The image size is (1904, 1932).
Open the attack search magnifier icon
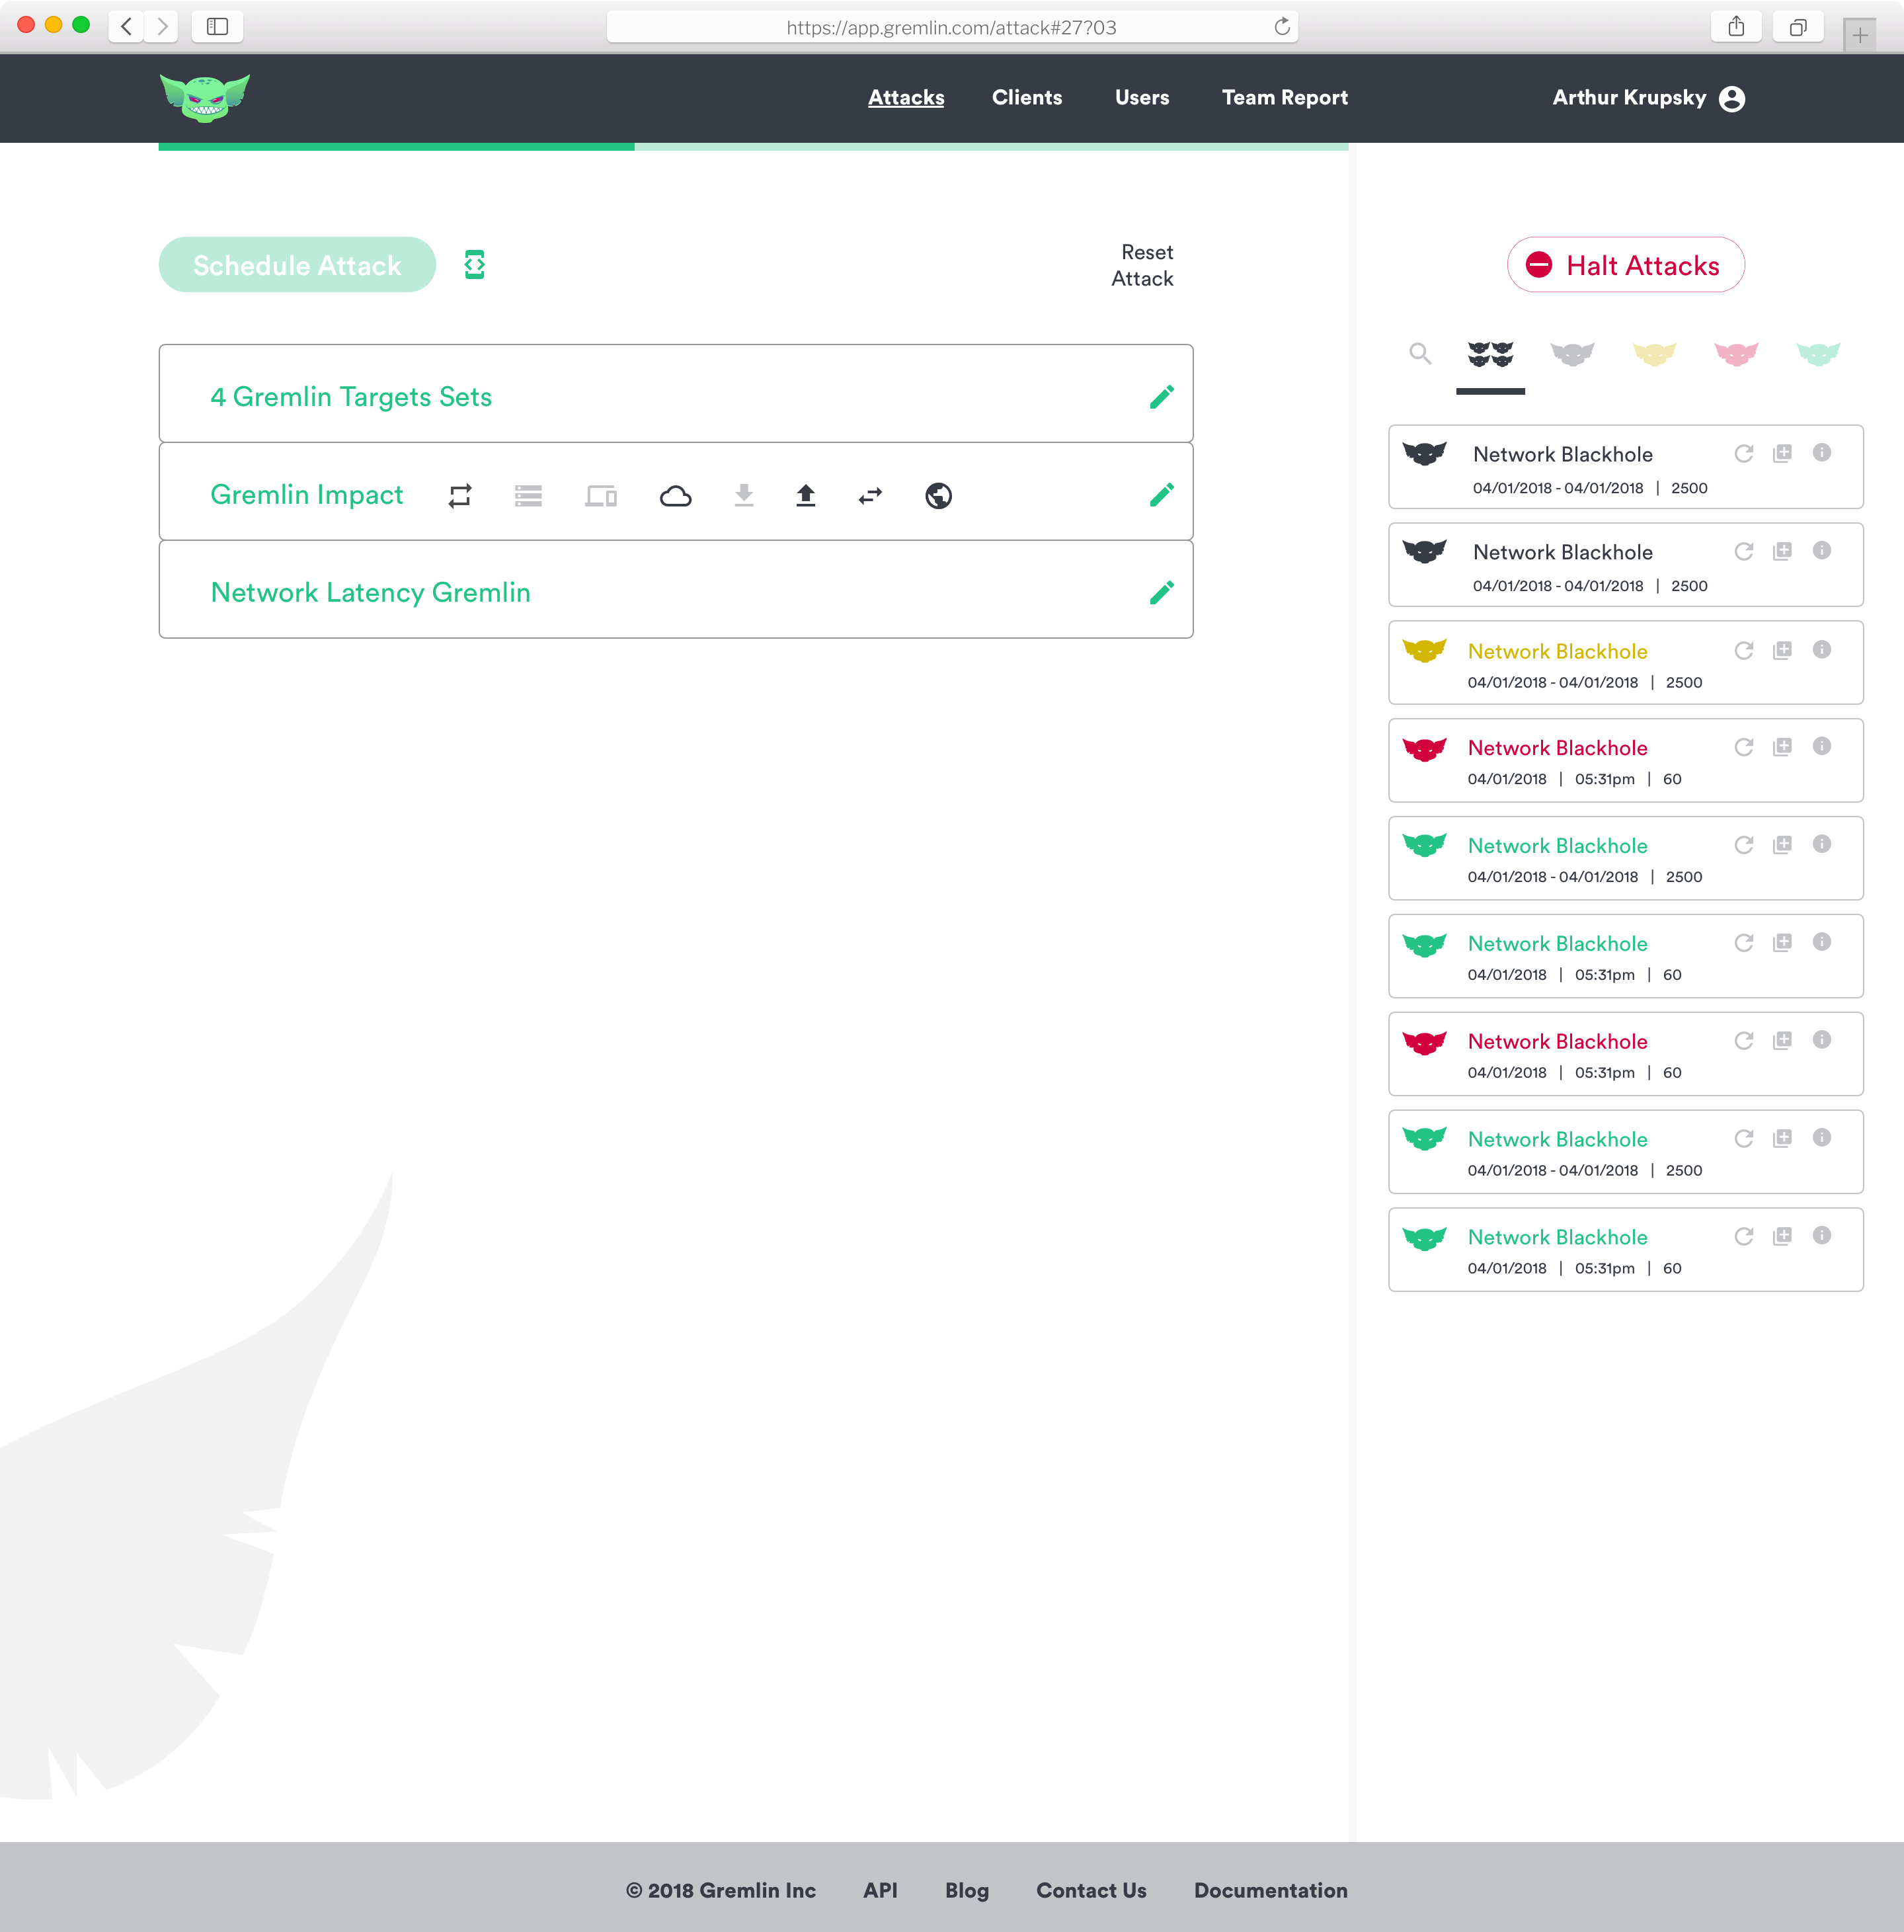(1419, 353)
